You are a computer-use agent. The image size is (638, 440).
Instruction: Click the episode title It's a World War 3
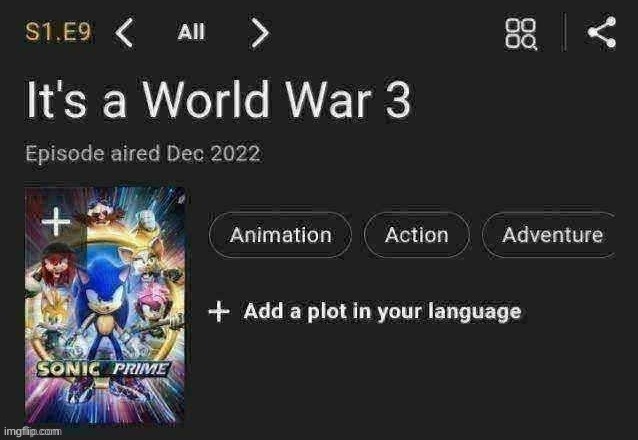pyautogui.click(x=218, y=99)
